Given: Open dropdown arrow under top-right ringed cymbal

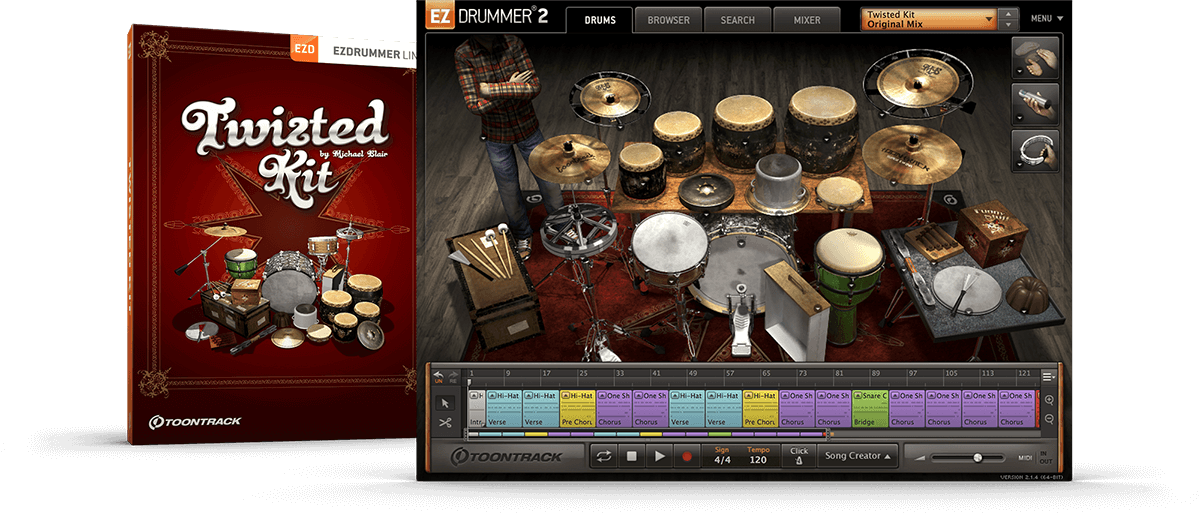Looking at the screenshot, I should tap(881, 113).
